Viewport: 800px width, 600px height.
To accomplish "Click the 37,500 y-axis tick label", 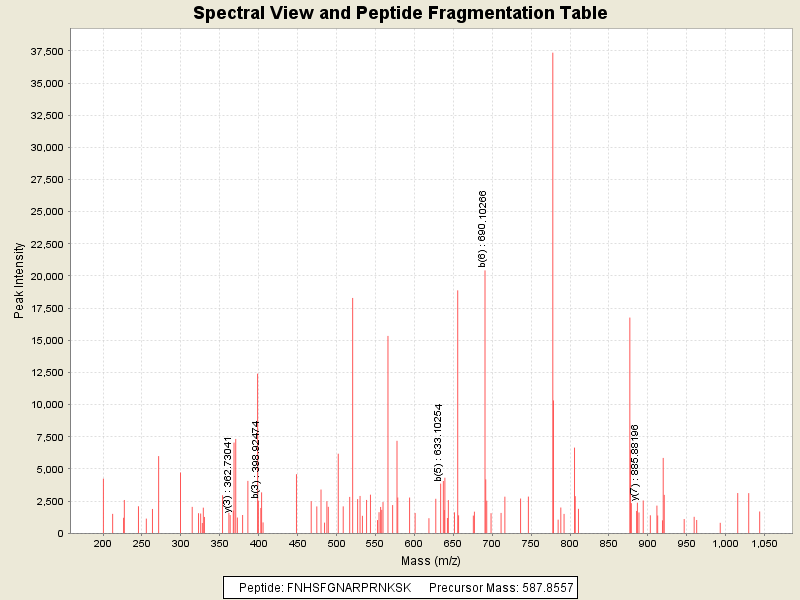I will click(x=47, y=51).
